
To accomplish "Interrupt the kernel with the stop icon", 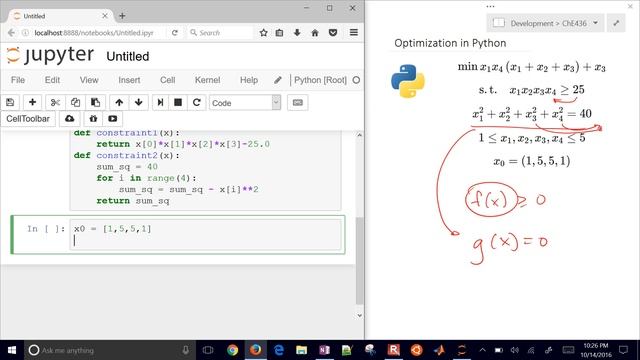I will [x=178, y=102].
